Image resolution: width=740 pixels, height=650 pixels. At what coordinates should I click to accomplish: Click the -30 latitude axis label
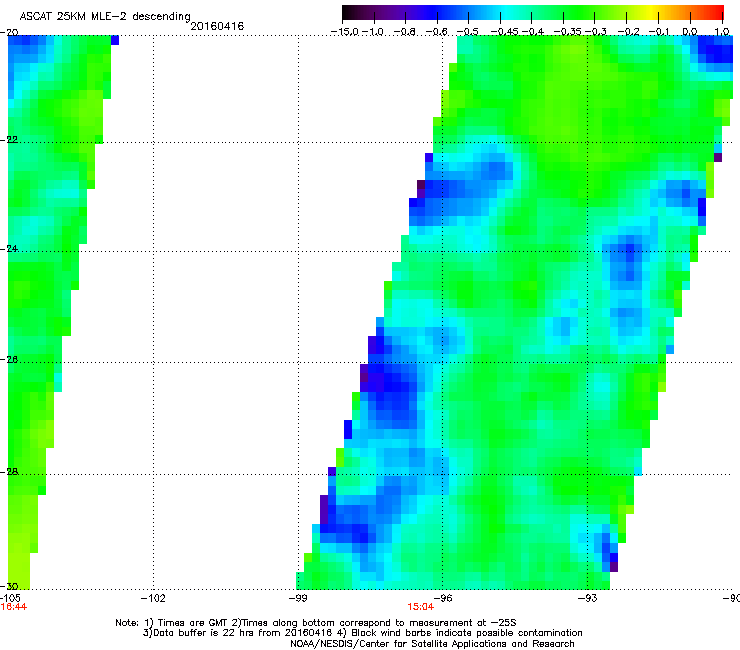tap(9, 586)
